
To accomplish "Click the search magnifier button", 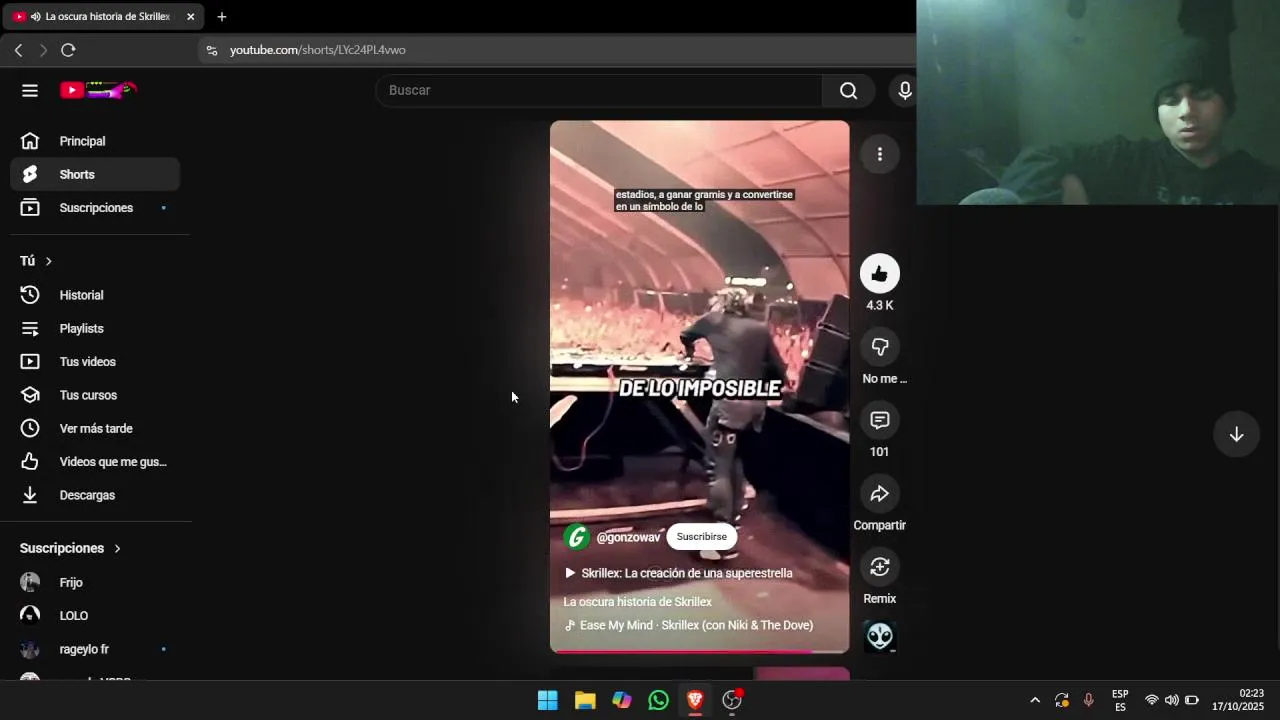I will point(848,90).
